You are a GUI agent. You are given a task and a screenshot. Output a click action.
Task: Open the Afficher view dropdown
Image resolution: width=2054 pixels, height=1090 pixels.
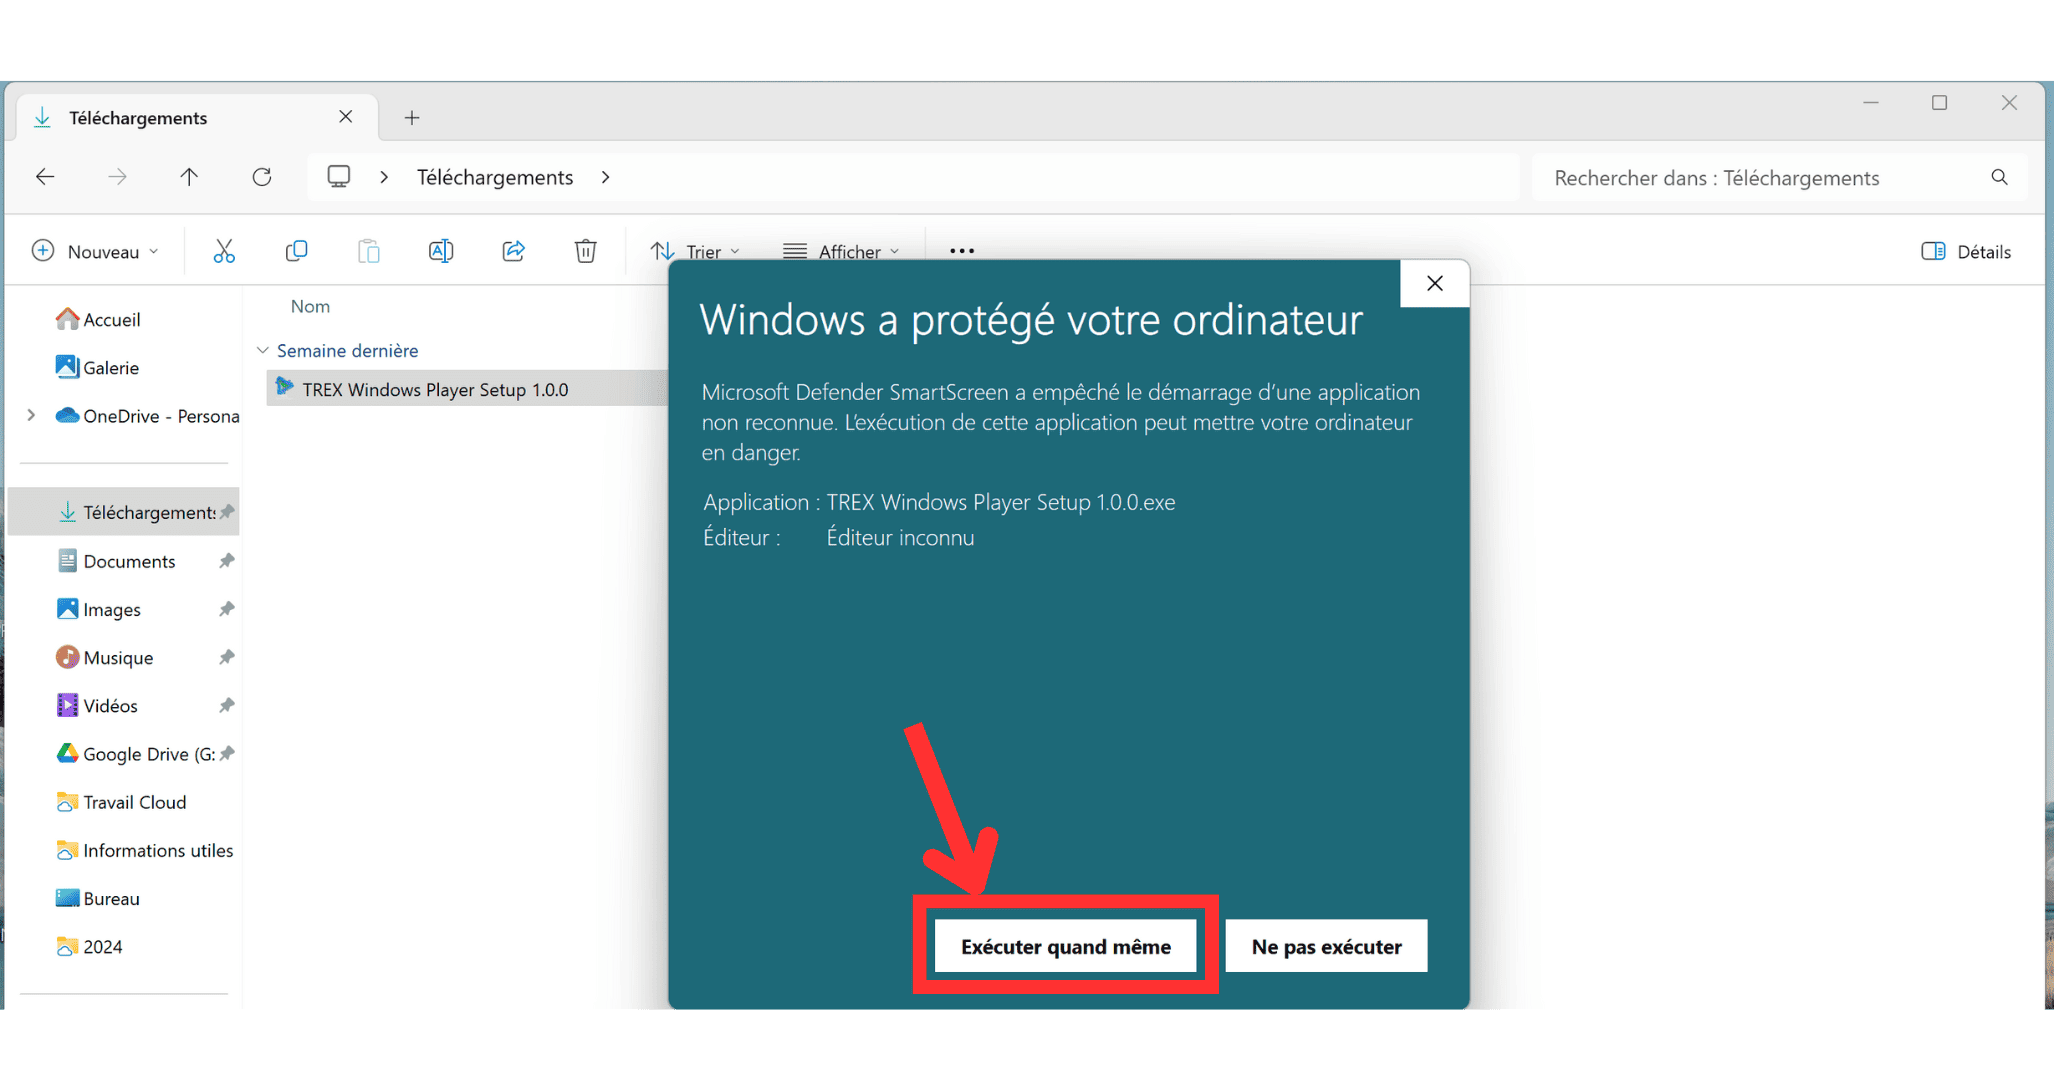pyautogui.click(x=841, y=251)
